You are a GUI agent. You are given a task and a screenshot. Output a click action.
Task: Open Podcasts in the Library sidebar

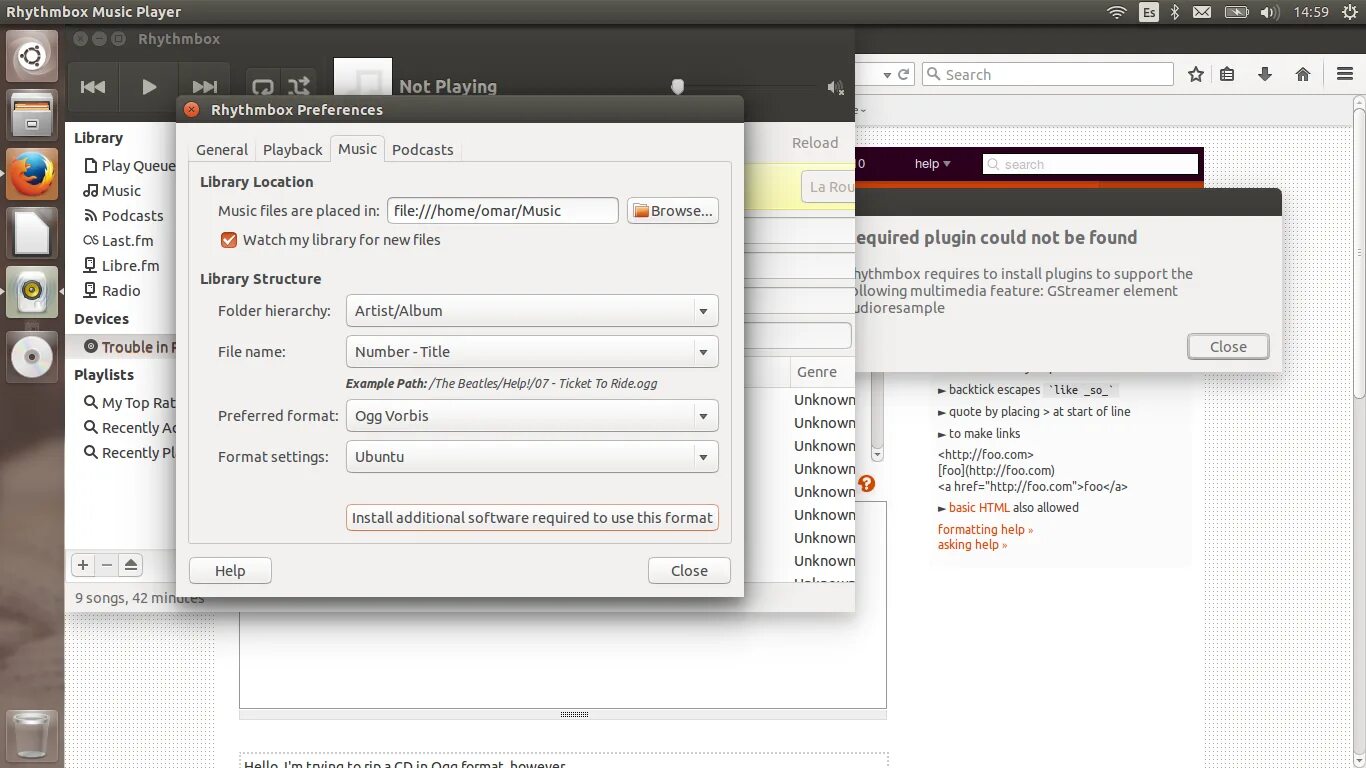coord(123,216)
